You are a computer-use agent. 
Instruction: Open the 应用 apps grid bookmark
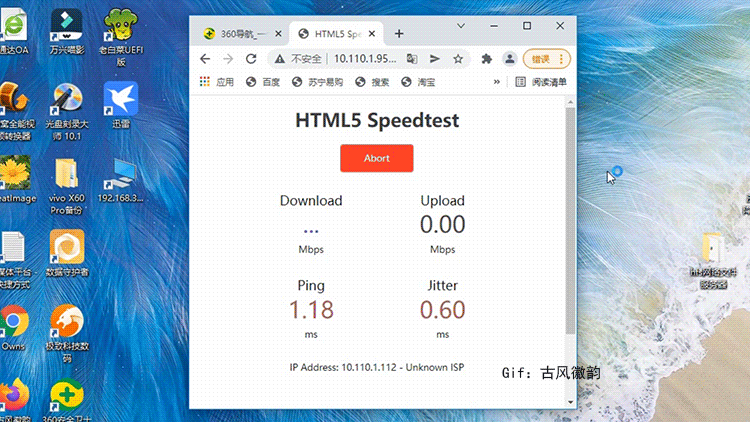tap(217, 82)
